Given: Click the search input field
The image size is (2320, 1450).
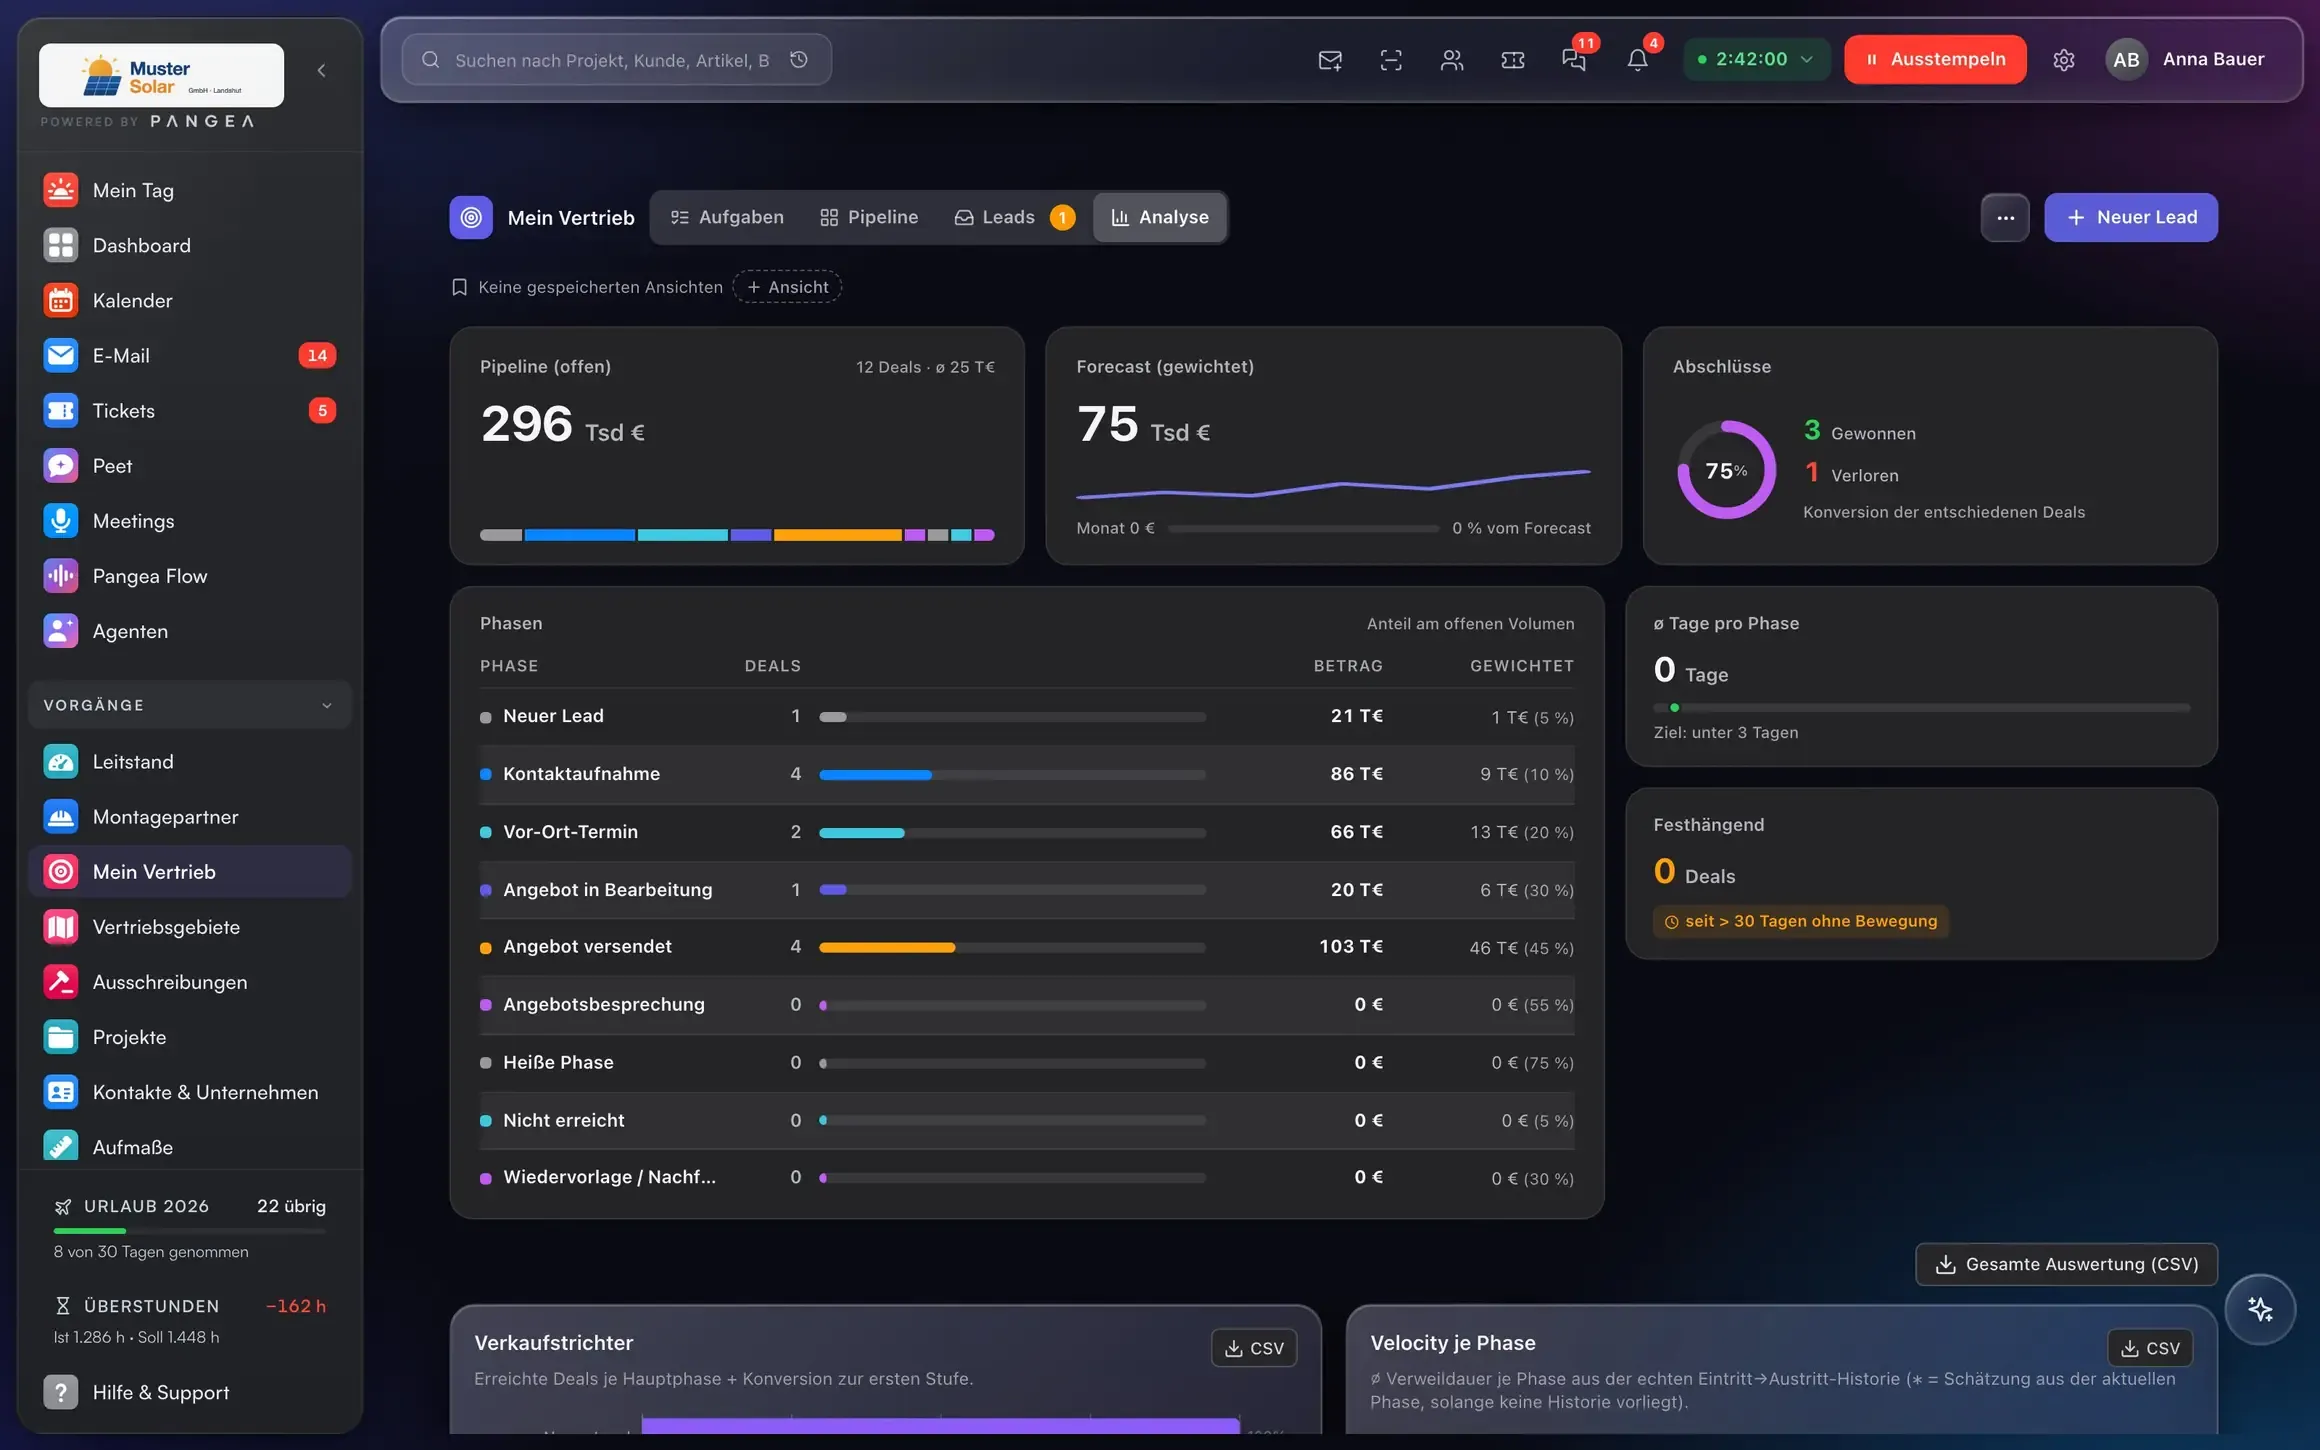Looking at the screenshot, I should click(x=616, y=60).
